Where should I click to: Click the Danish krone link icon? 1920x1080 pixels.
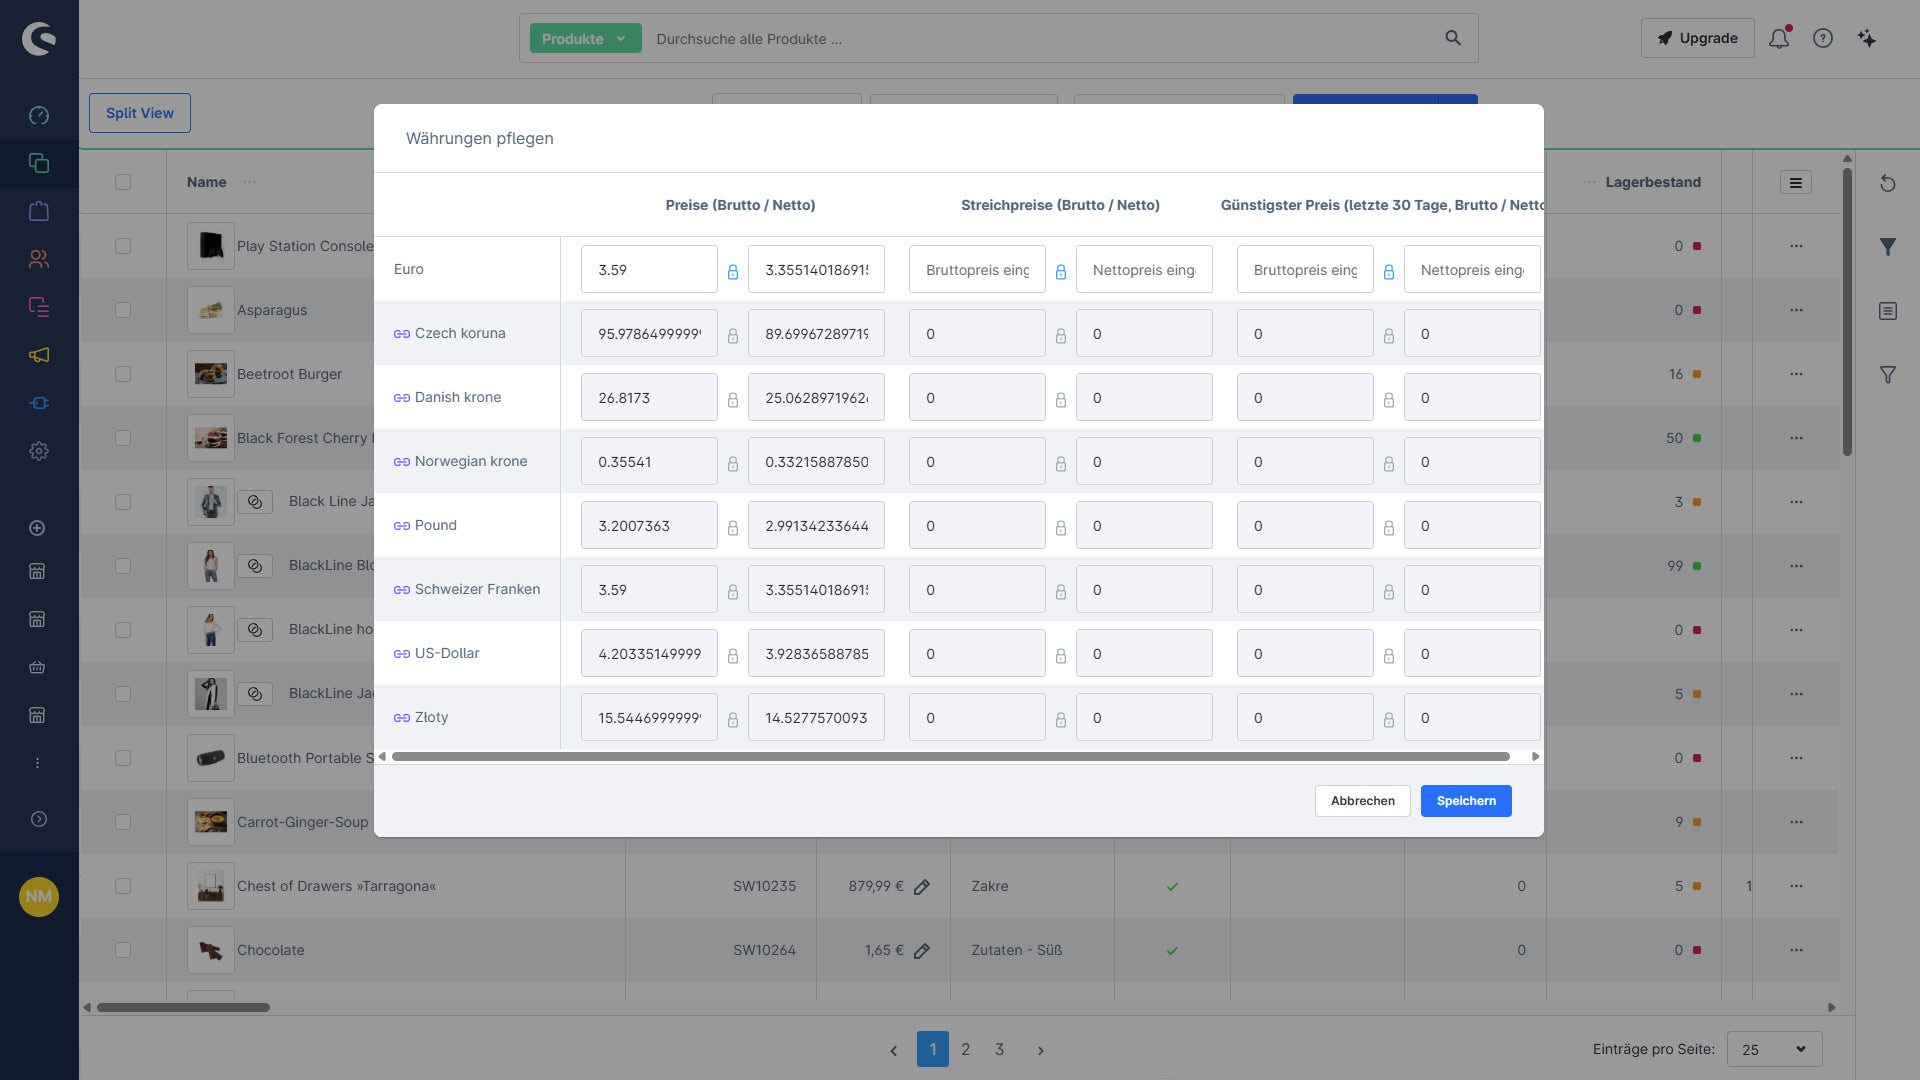click(x=402, y=398)
